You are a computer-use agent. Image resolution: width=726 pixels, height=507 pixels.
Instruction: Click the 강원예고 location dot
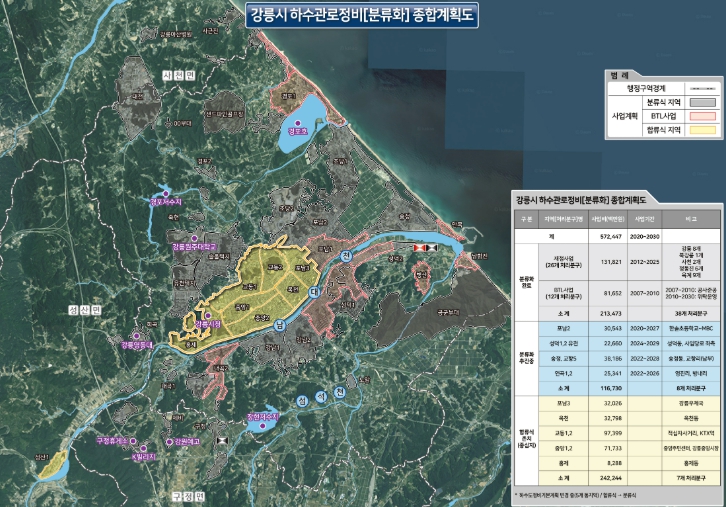tap(170, 442)
